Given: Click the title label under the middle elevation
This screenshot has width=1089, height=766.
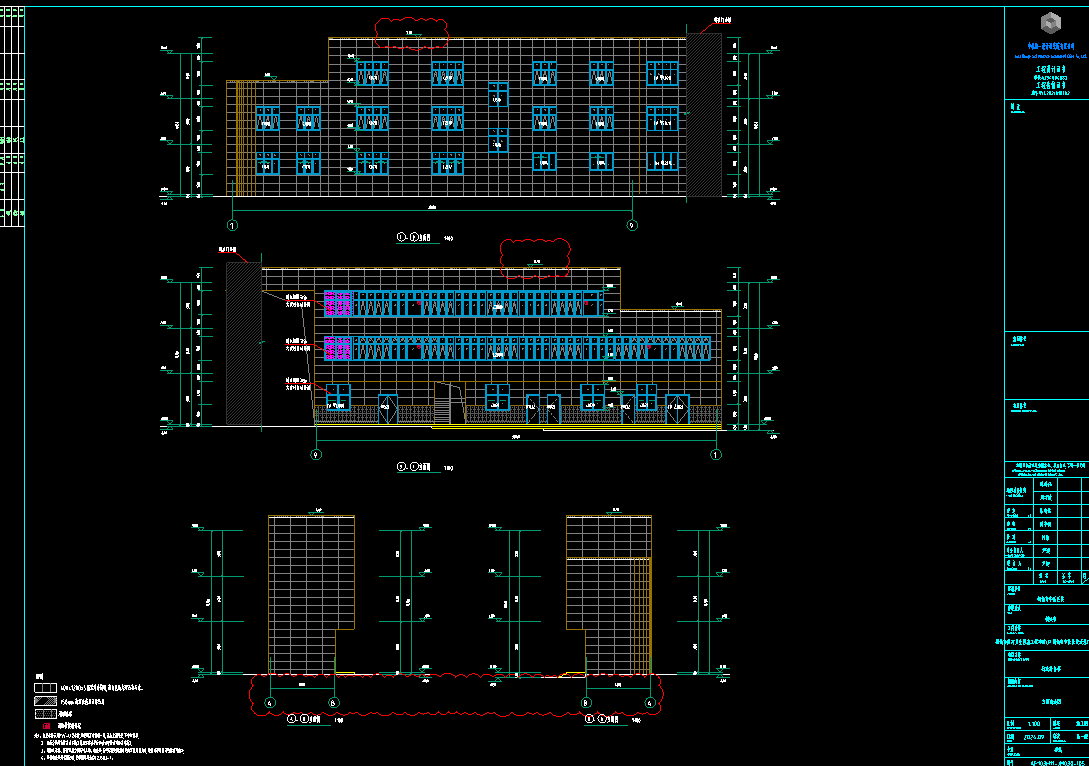Looking at the screenshot, I should [x=415, y=467].
